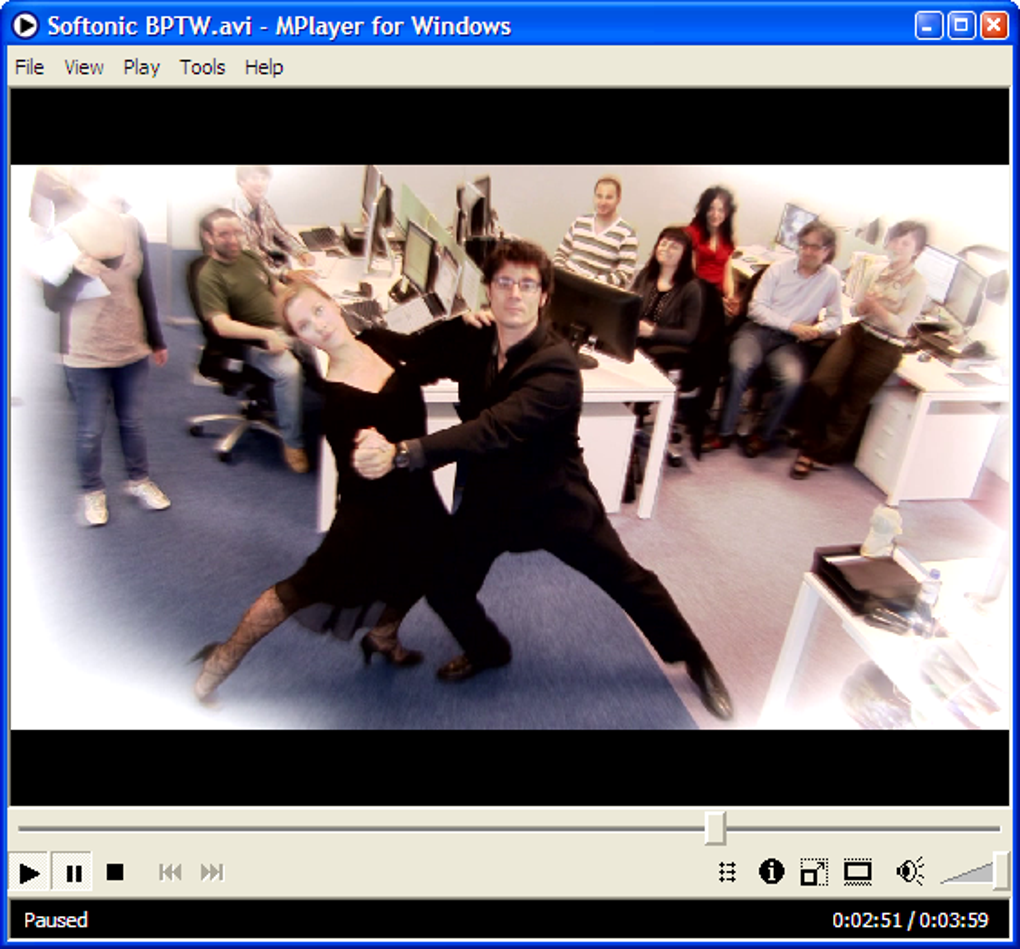Click the Paused status text
The image size is (1020, 949).
55,920
